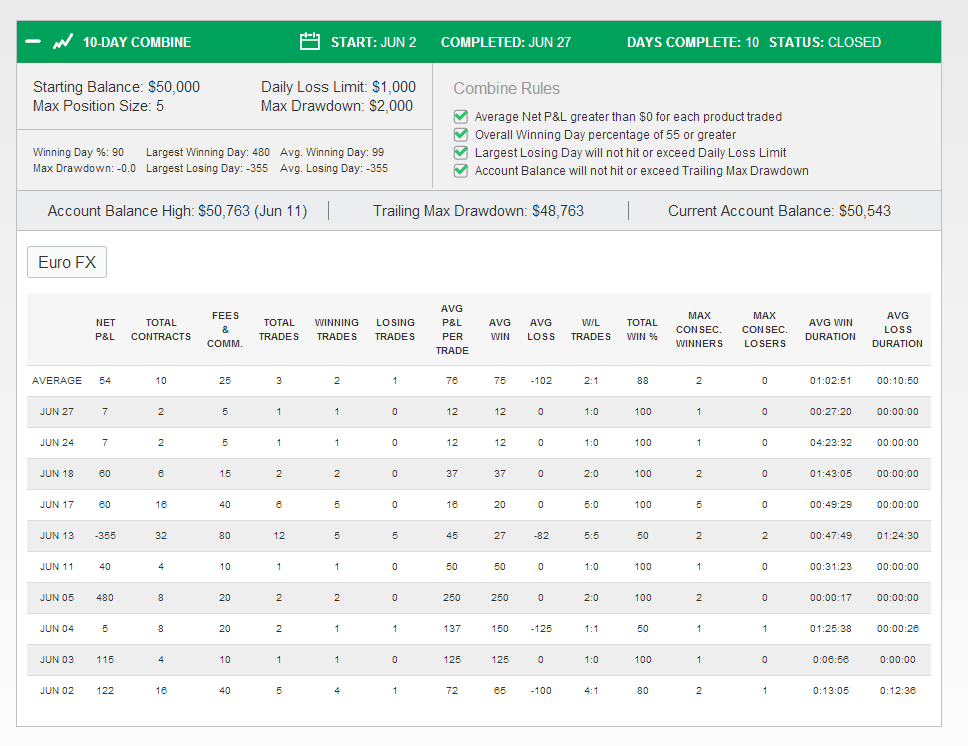Click the AVG P&L PER TRADE header
Viewport: 968px width, 746px height.
(452, 329)
